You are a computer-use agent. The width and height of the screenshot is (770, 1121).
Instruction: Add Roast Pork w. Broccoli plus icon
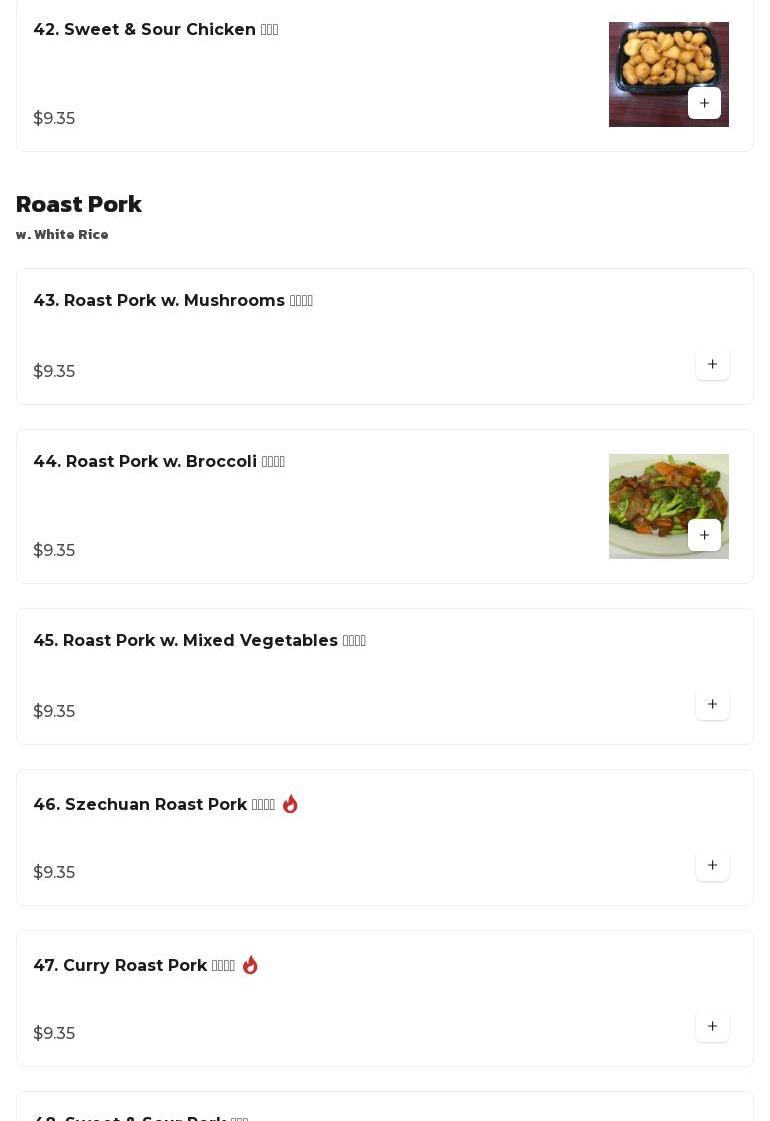tap(704, 535)
